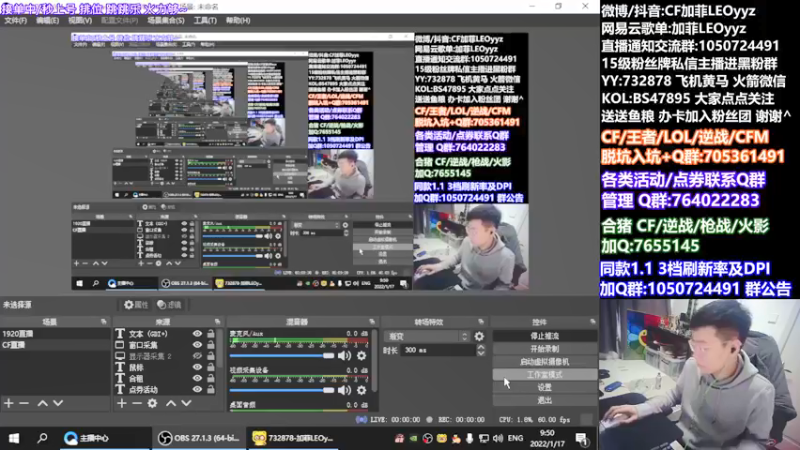800x450 pixels.
Task: Open Windows taskbar search
Action: click(42, 438)
